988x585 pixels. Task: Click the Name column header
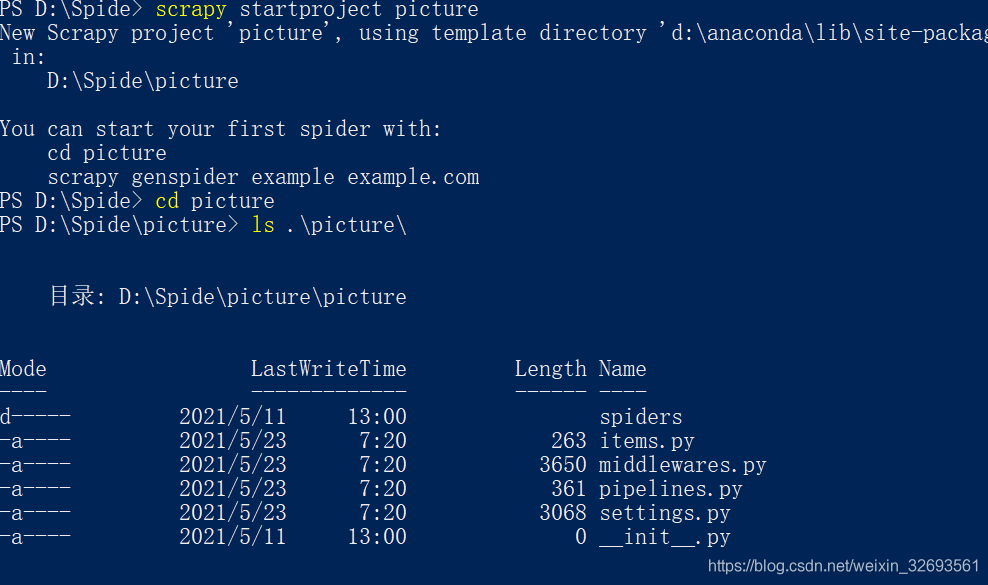(622, 369)
